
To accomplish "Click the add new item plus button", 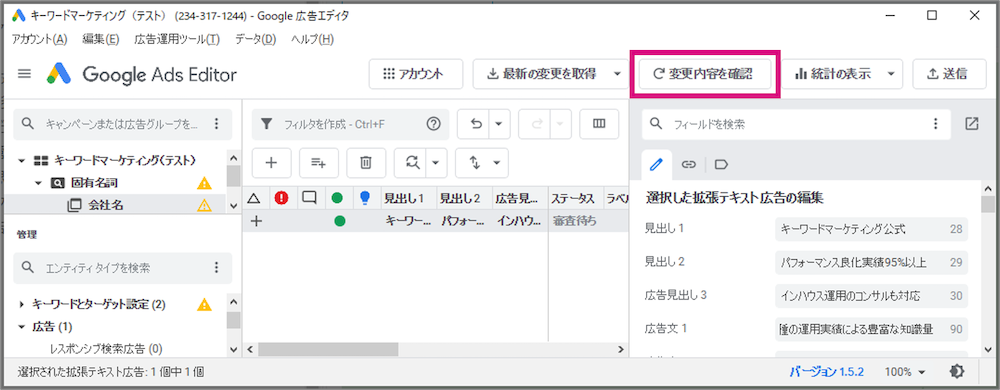I will (x=272, y=162).
